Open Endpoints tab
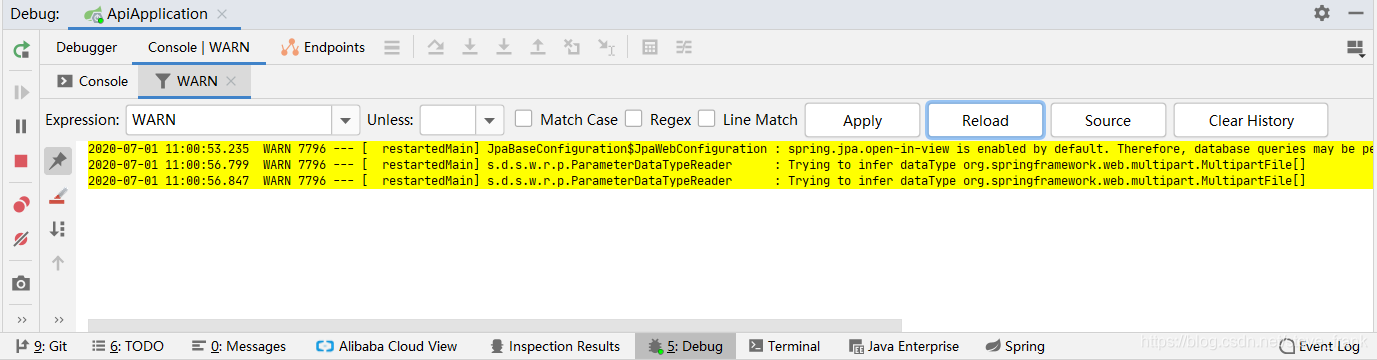 pyautogui.click(x=322, y=47)
